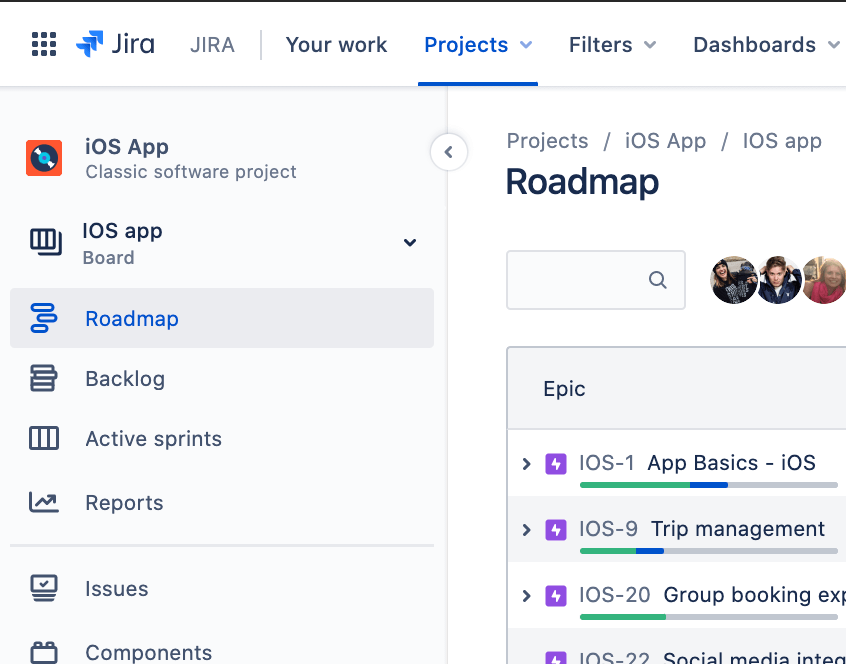This screenshot has height=664, width=846.
Task: Filter by the third user avatar
Action: [x=824, y=280]
